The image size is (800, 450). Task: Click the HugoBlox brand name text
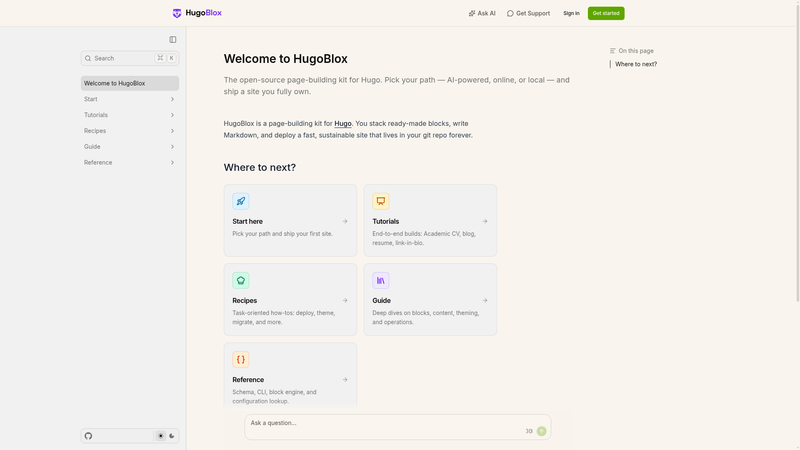[204, 13]
